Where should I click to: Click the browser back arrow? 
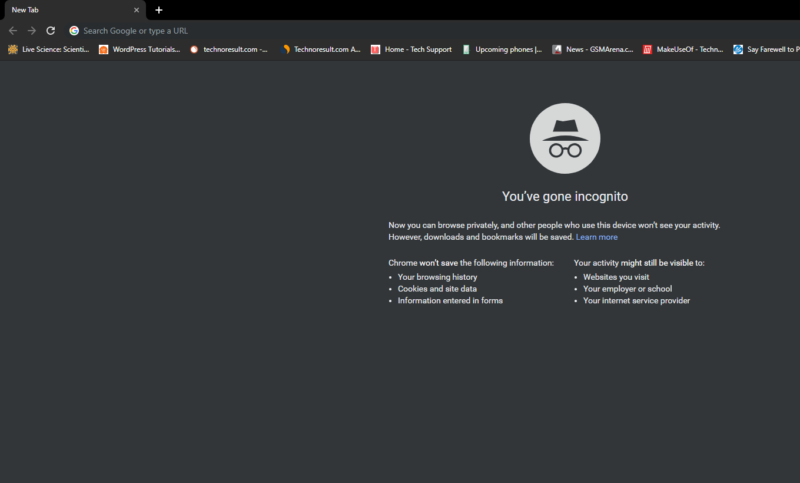(x=13, y=31)
